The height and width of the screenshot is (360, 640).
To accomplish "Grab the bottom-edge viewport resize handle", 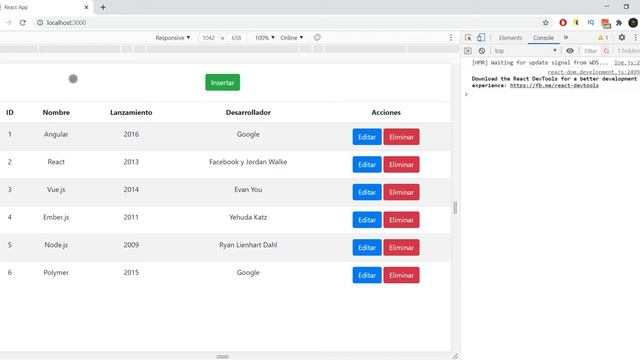I will (x=222, y=356).
